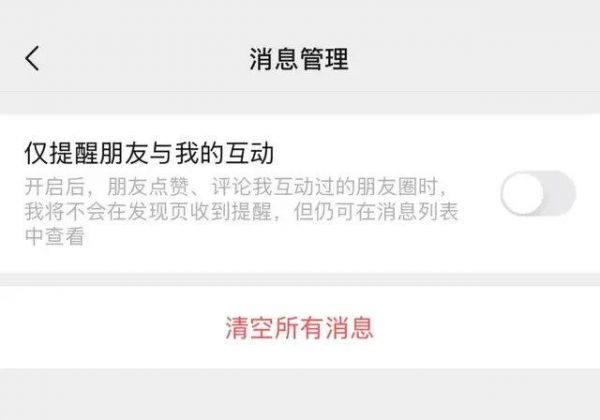Click the text line 我将不会在发现页收到提醒
The image size is (600, 420).
point(148,212)
